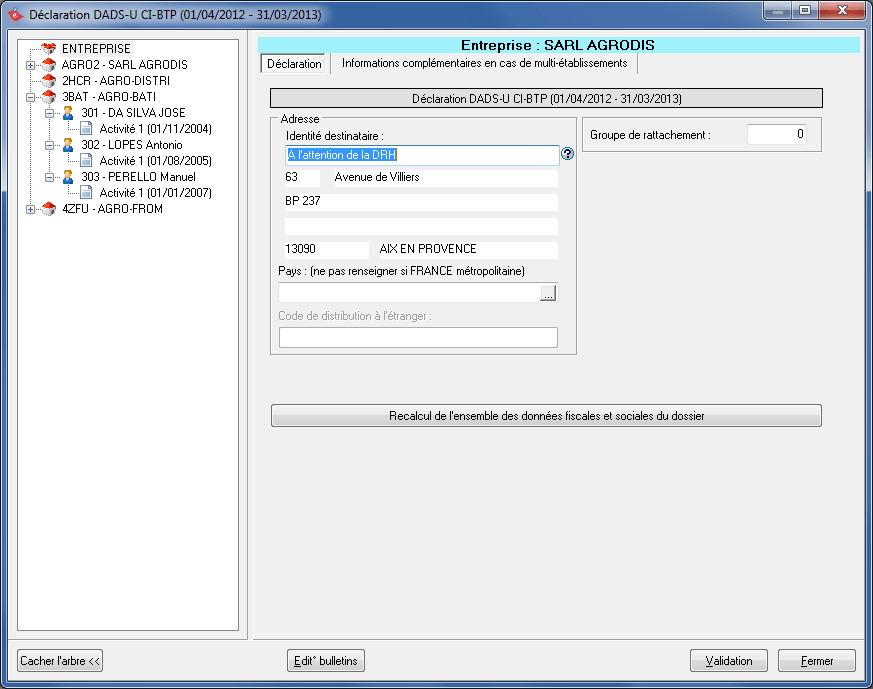Click the Validation button
This screenshot has height=689, width=873.
click(x=729, y=661)
